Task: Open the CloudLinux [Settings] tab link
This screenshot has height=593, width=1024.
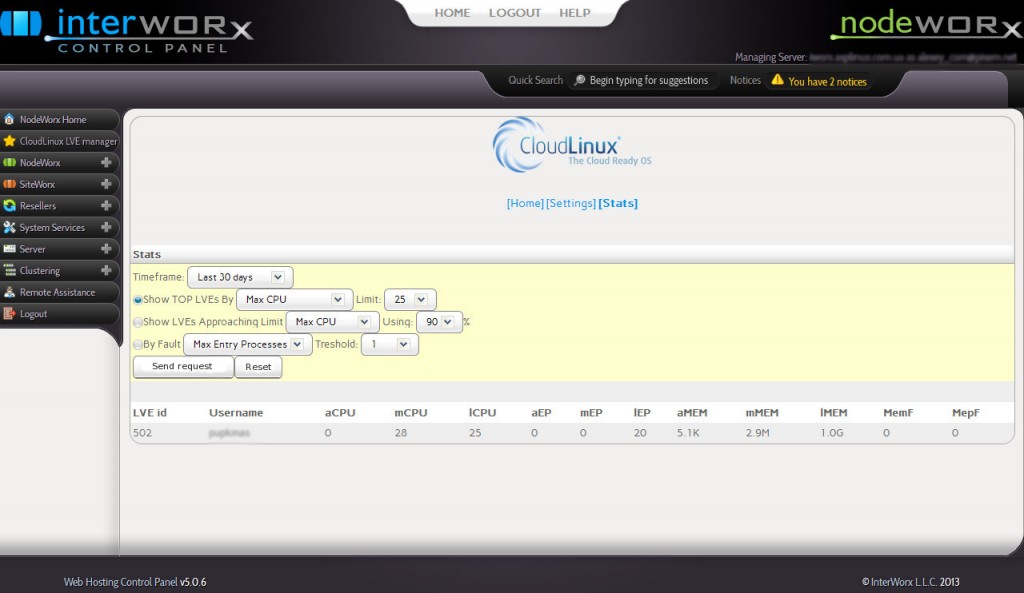Action: [571, 203]
